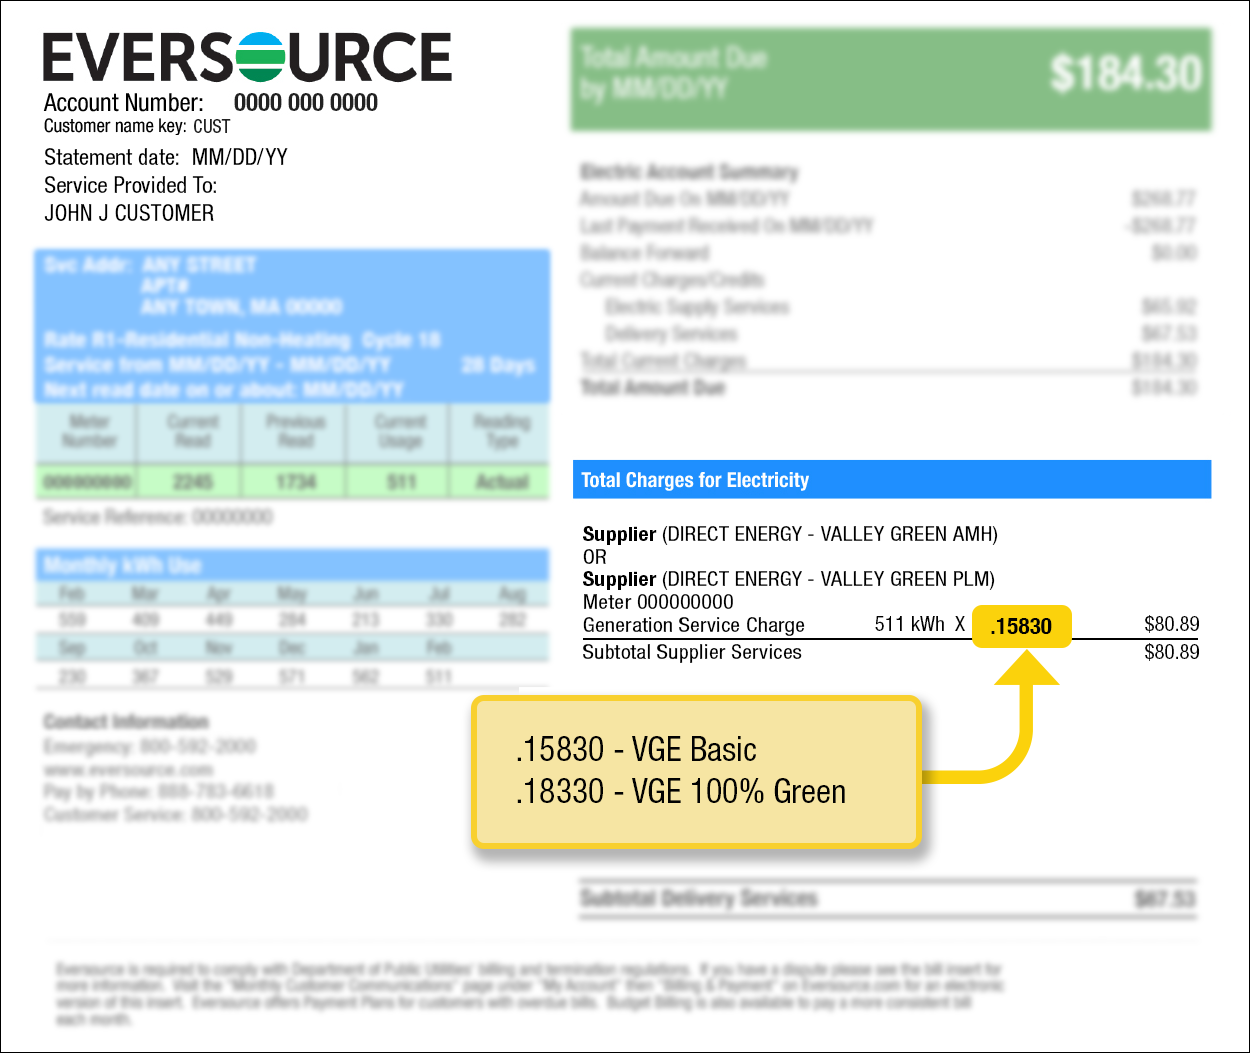Screen dimensions: 1250x1053
Task: Select the account number 0000 000 0000
Action: 306,103
